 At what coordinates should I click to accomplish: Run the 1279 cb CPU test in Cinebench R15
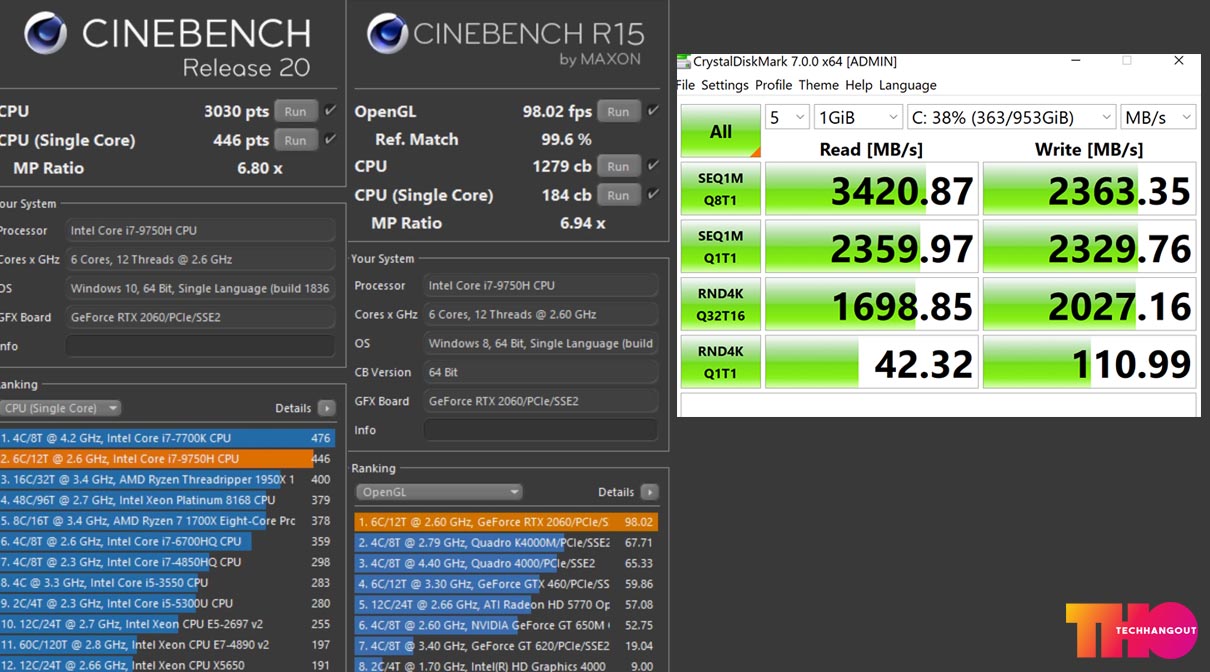pyautogui.click(x=619, y=166)
